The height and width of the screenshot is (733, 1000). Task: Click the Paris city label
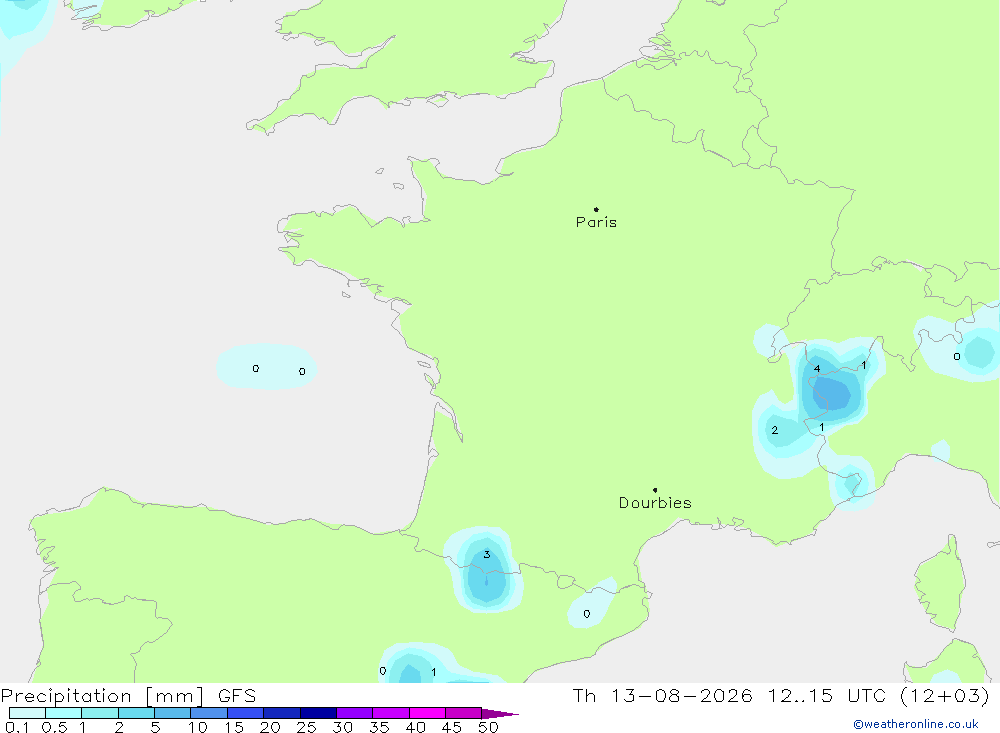coord(596,222)
